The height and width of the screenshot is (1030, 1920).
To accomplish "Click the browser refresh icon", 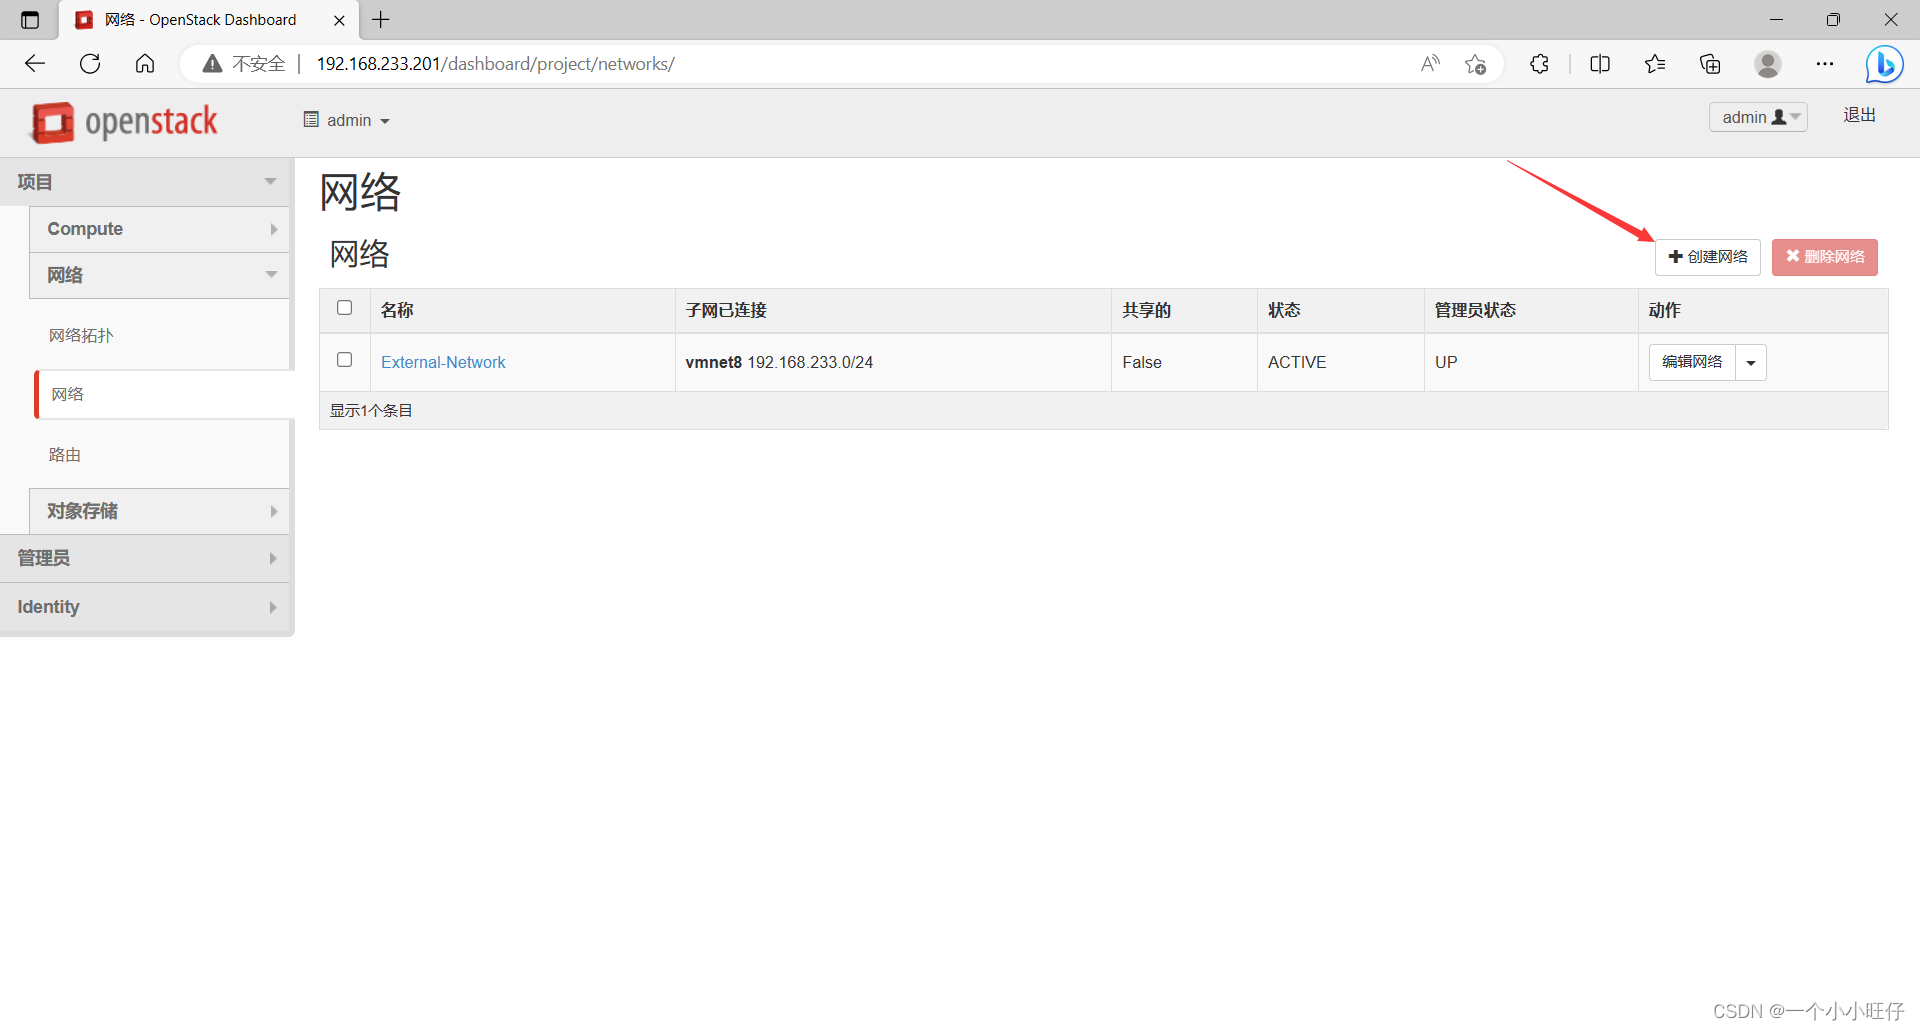I will (x=90, y=63).
